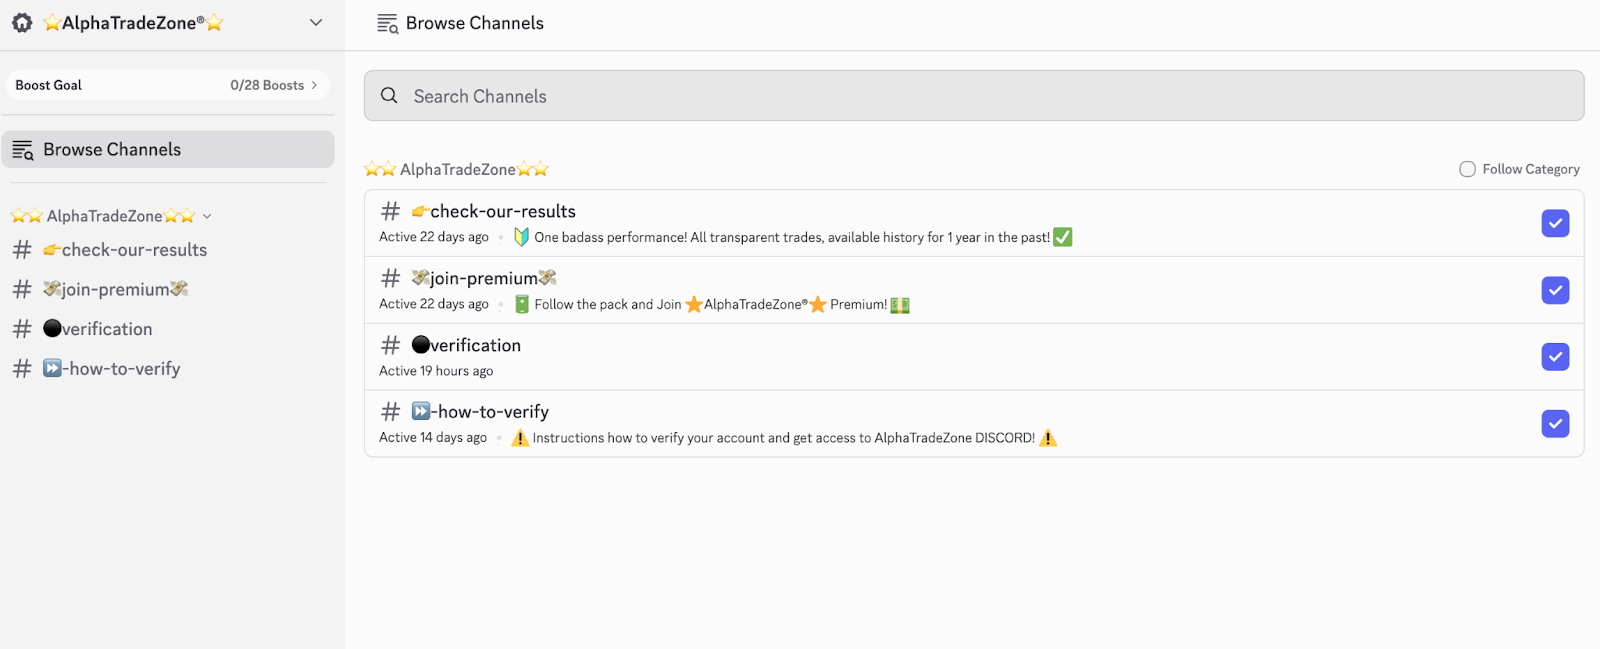Click the Browse Channels icon in sidebar
Image resolution: width=1600 pixels, height=649 pixels.
pyautogui.click(x=22, y=150)
